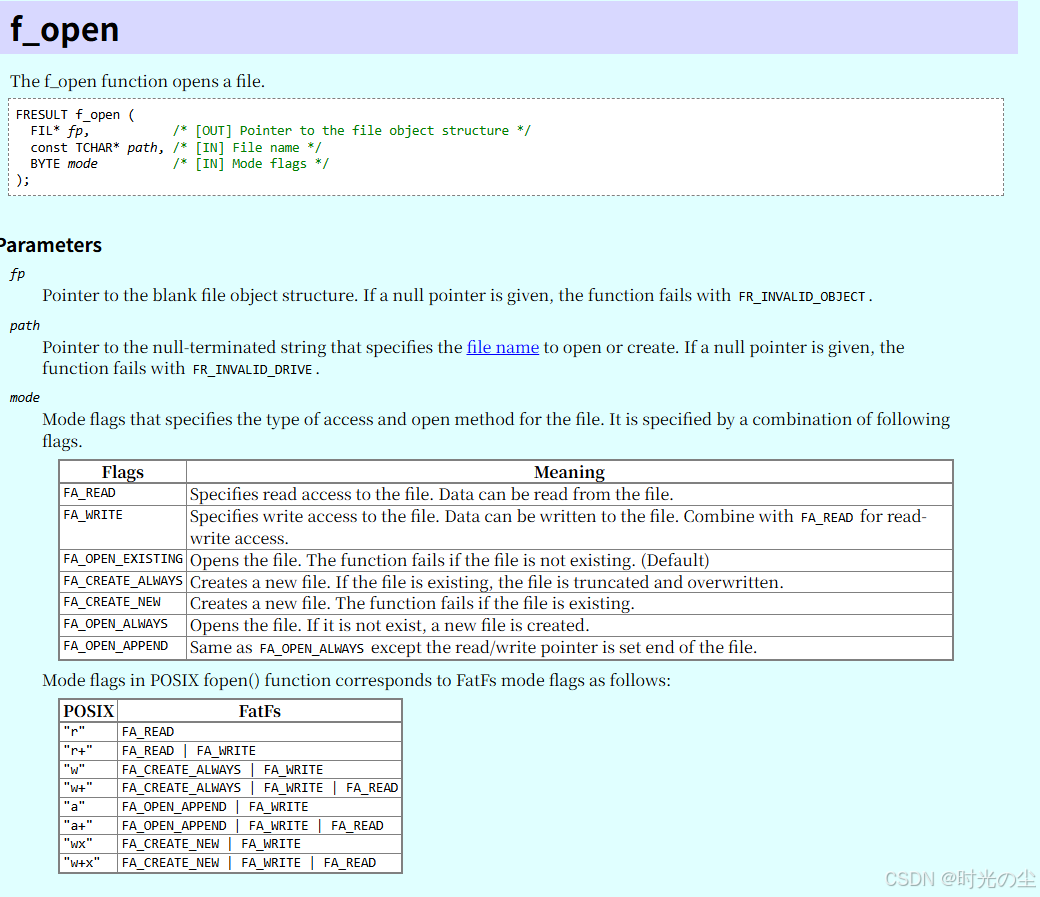Click FA_READ cell in Flags table

(x=123, y=494)
